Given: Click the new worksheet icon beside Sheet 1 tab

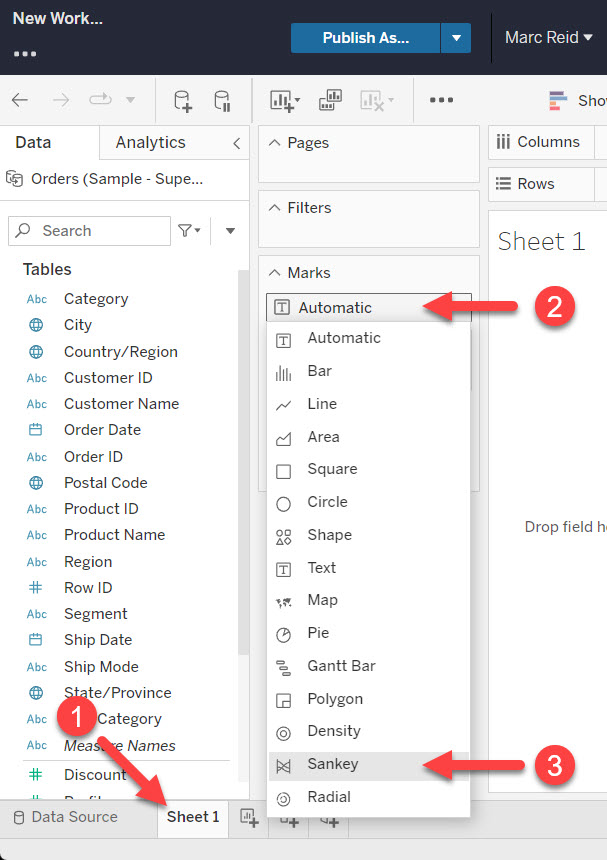Looking at the screenshot, I should tap(249, 818).
